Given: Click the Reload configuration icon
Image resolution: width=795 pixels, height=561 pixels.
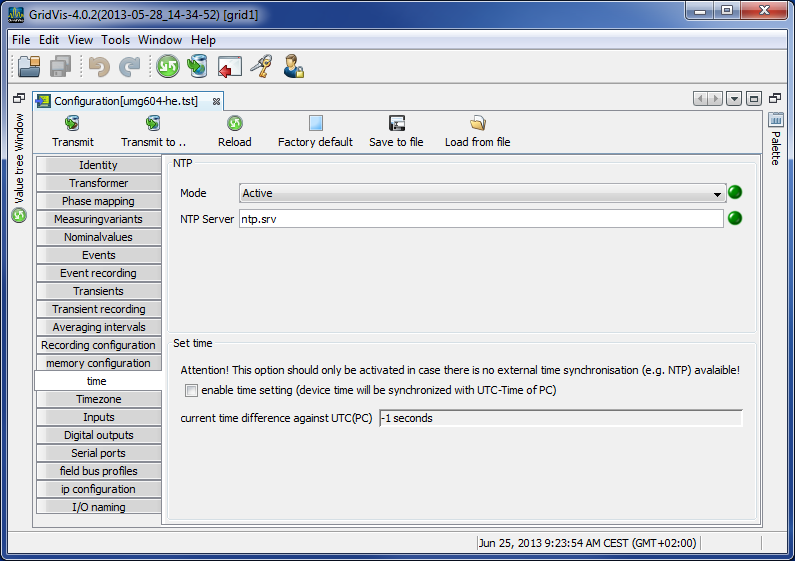Looking at the screenshot, I should 235,124.
